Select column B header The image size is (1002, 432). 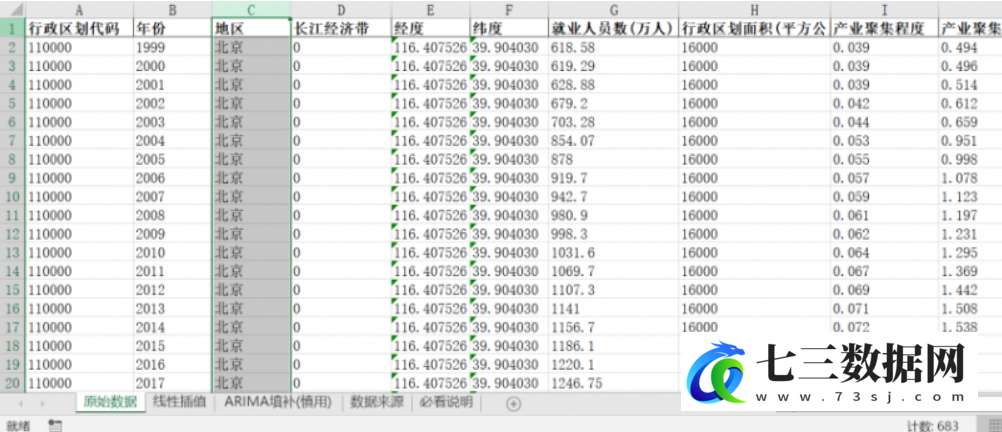click(x=173, y=10)
